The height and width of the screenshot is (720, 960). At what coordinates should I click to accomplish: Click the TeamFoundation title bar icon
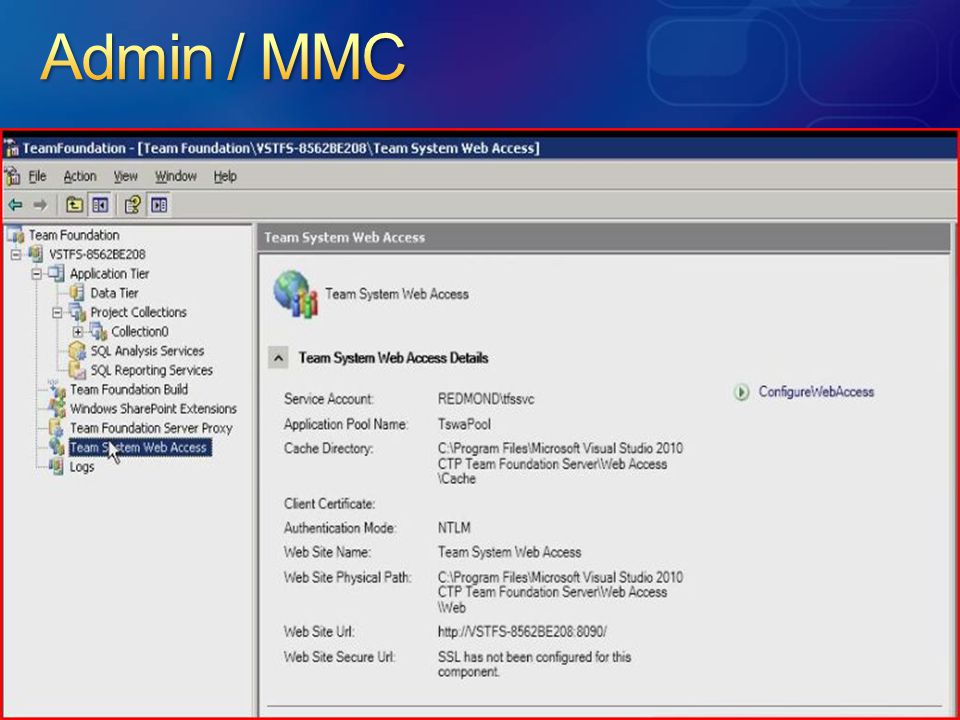pyautogui.click(x=12, y=148)
